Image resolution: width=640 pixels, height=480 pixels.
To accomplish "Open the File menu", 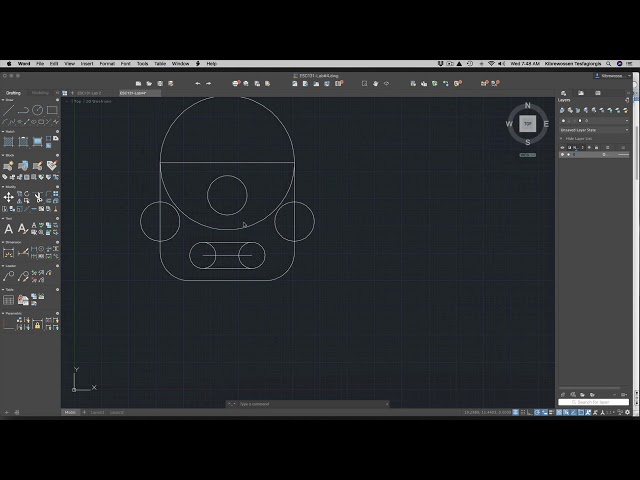I will pos(40,64).
